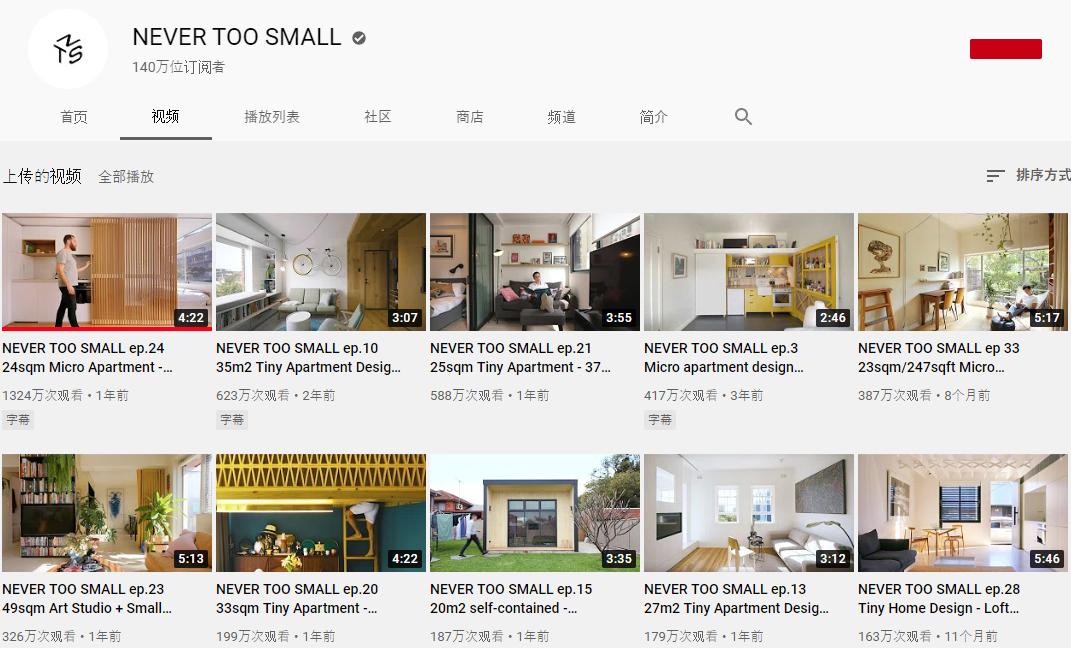Open ep.21 25sqm Tiny Apartment thumbnail
This screenshot has width=1071, height=648.
click(x=535, y=272)
